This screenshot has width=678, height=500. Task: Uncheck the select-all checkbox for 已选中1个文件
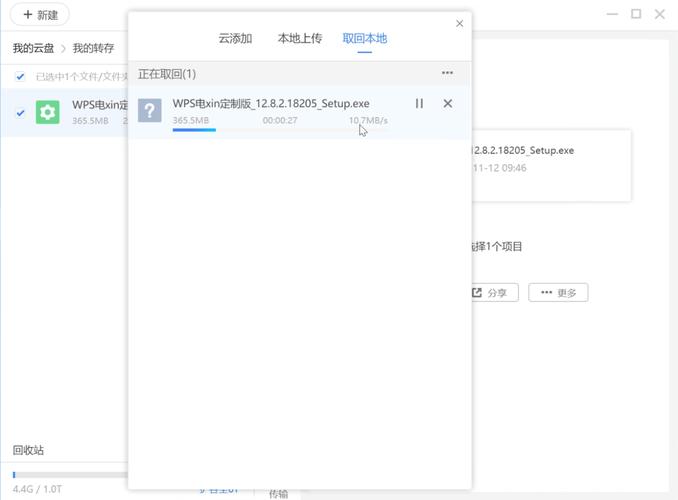(20, 77)
